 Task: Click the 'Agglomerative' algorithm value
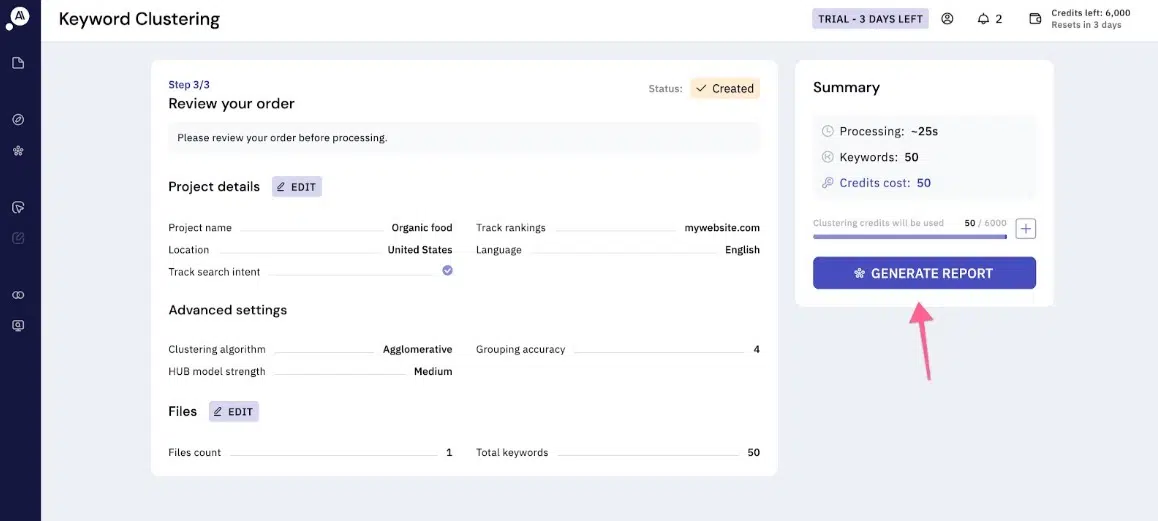coord(417,350)
